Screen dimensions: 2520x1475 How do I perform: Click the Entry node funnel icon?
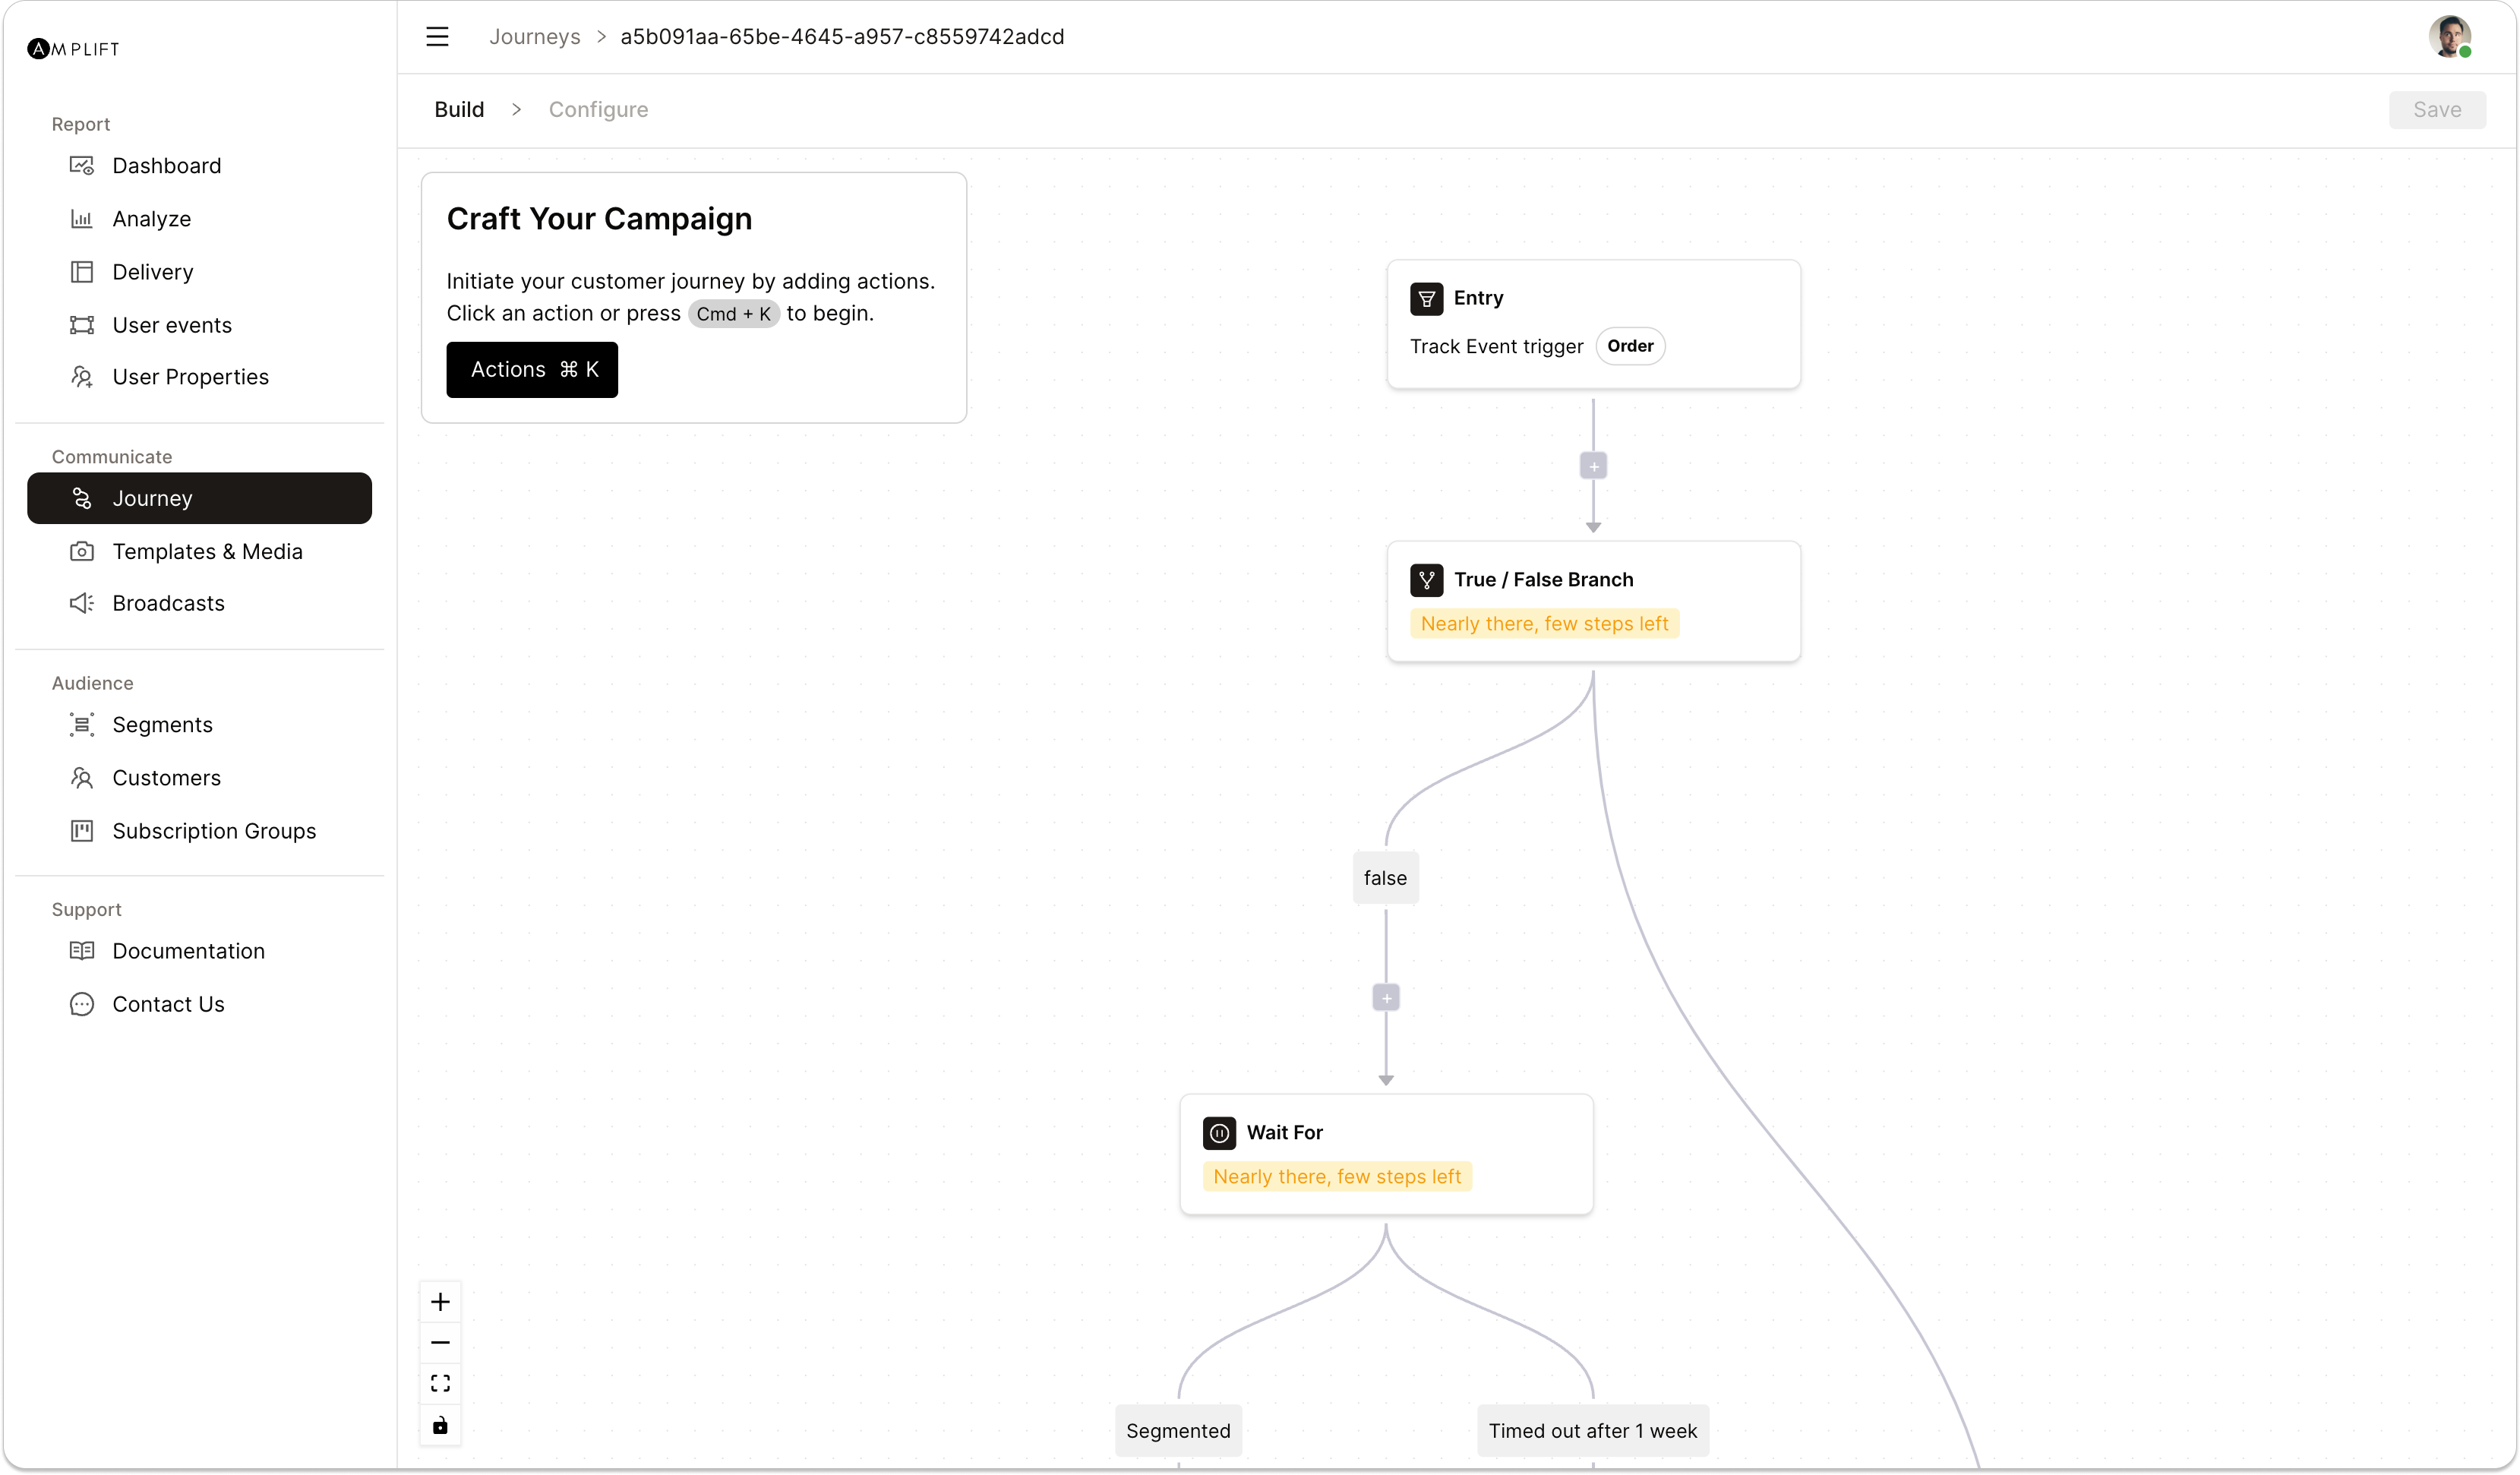click(x=1426, y=298)
